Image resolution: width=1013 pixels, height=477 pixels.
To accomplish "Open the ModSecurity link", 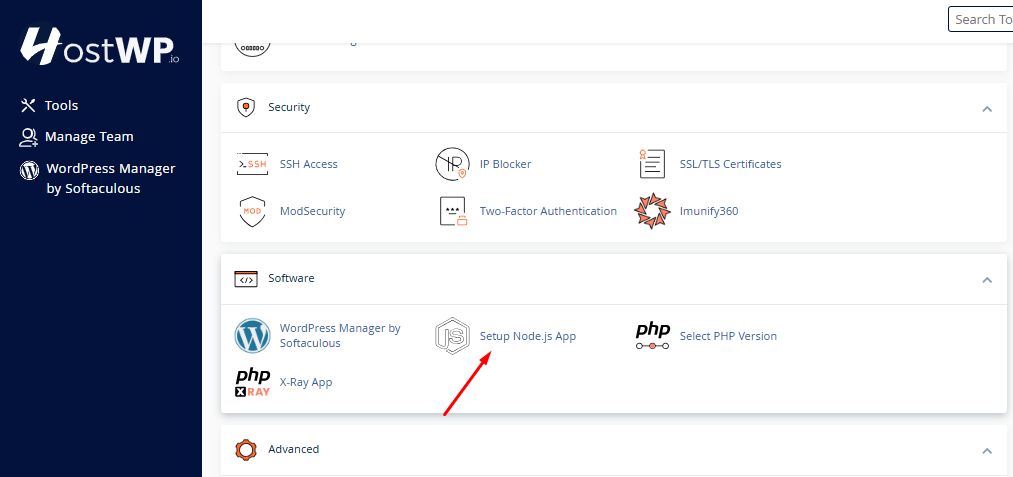I will (312, 211).
